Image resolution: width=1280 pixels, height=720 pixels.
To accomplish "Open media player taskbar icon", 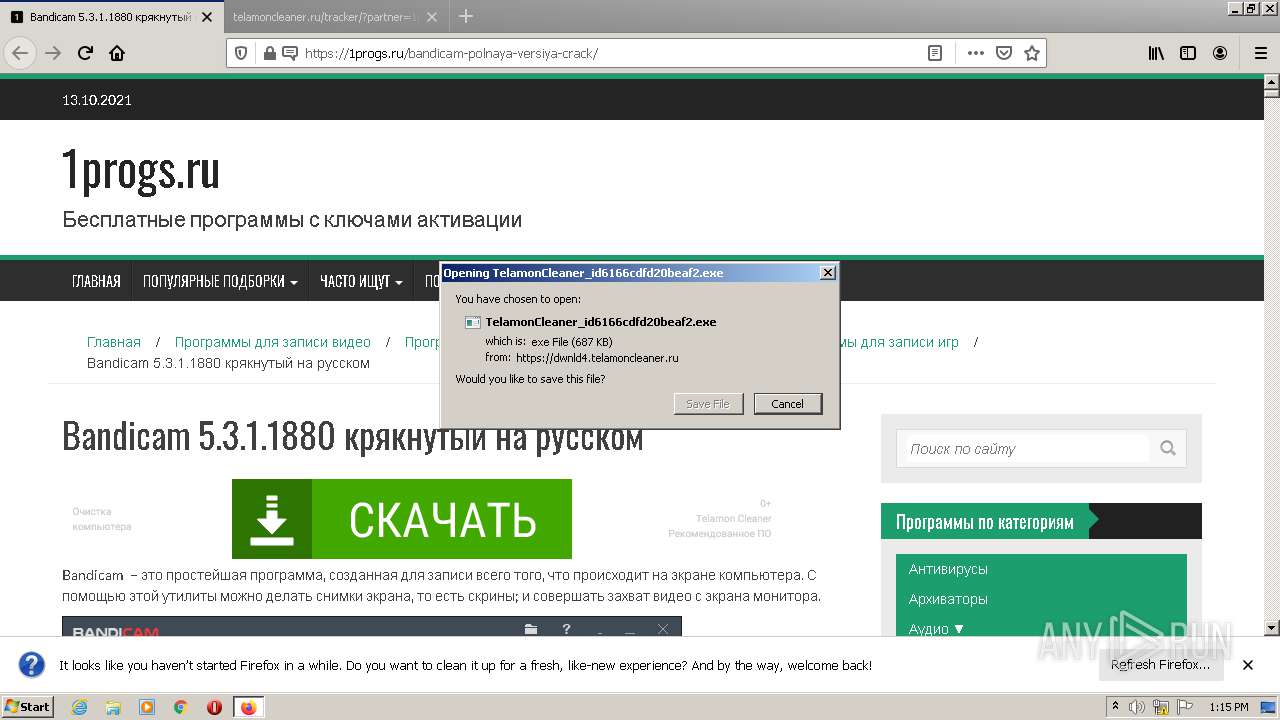I will pos(147,707).
